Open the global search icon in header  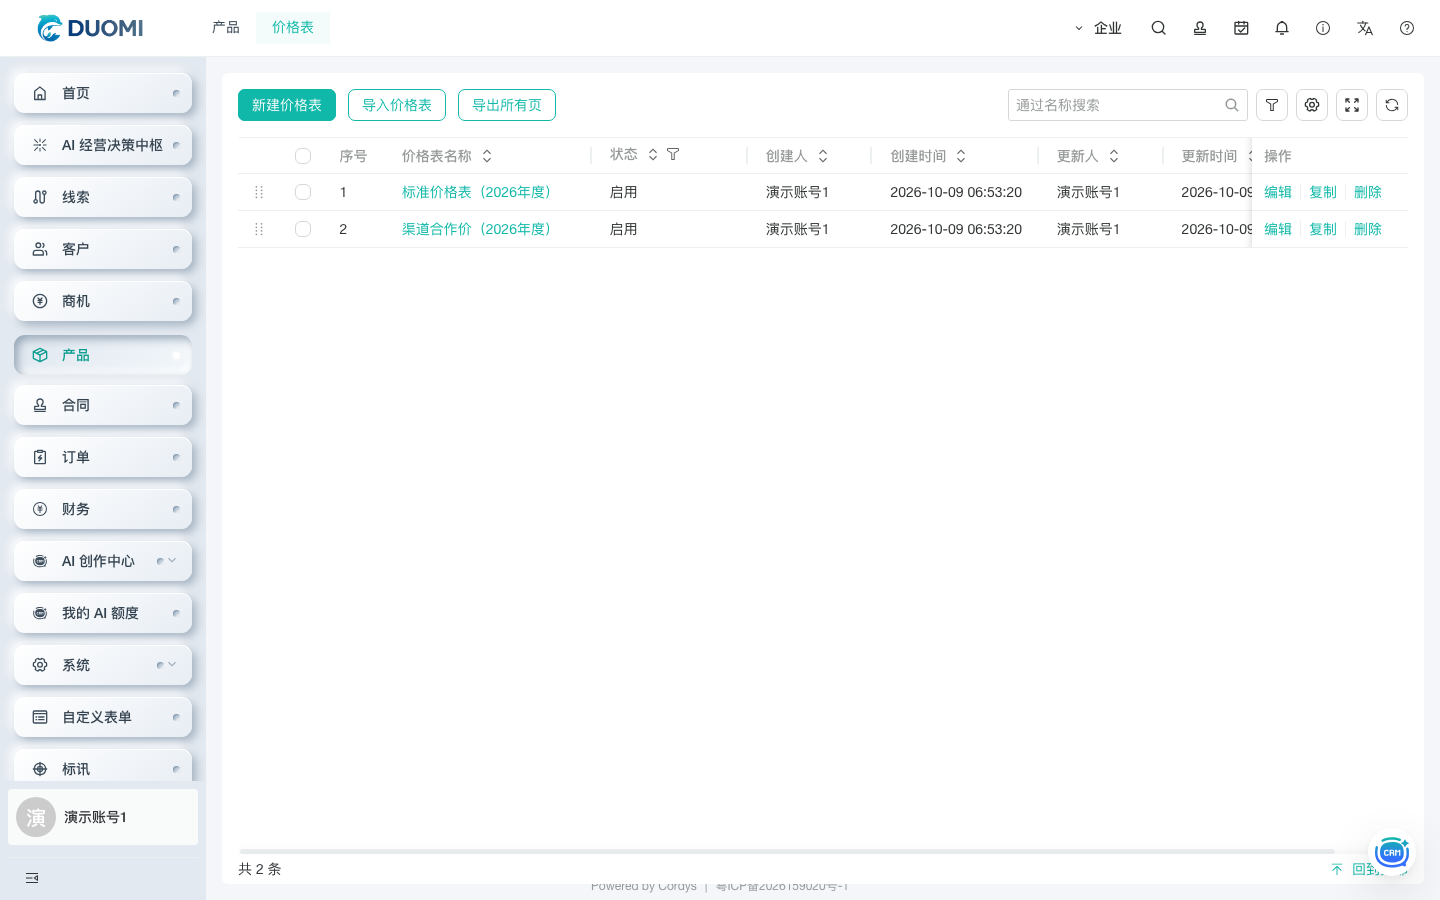1158,28
